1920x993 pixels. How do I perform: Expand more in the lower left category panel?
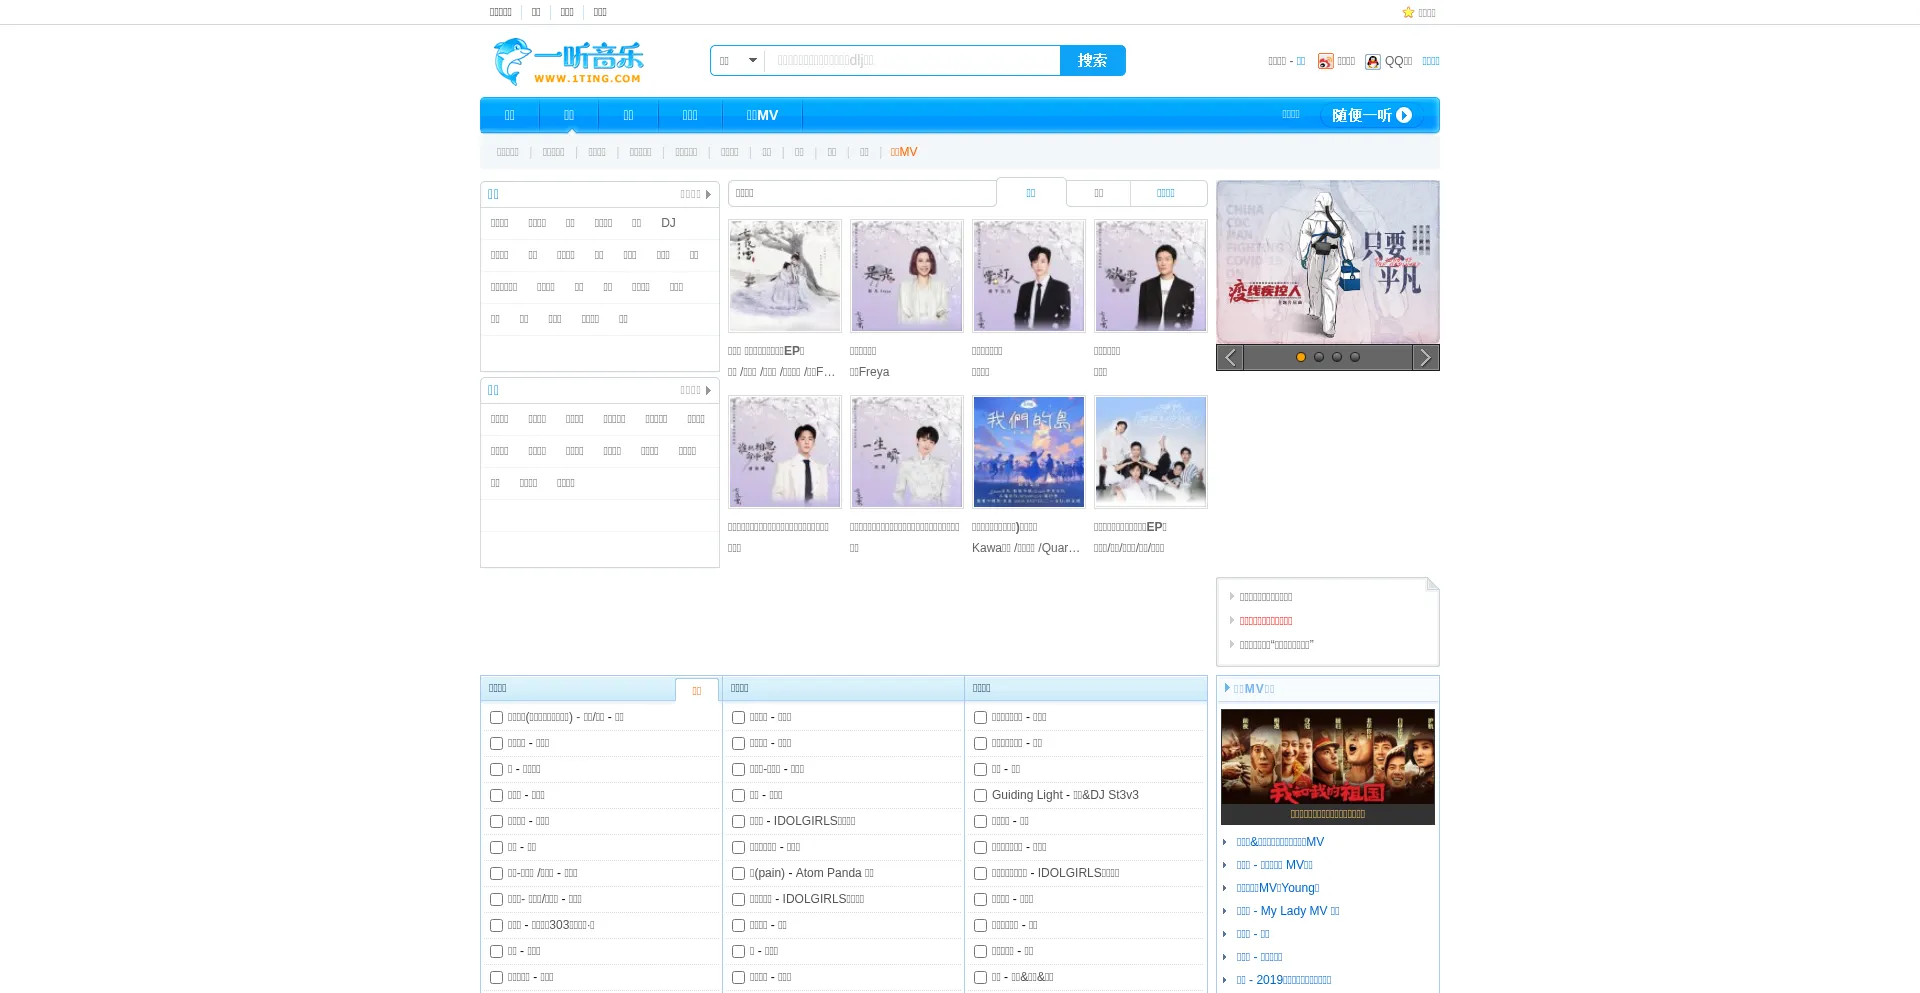(x=695, y=390)
